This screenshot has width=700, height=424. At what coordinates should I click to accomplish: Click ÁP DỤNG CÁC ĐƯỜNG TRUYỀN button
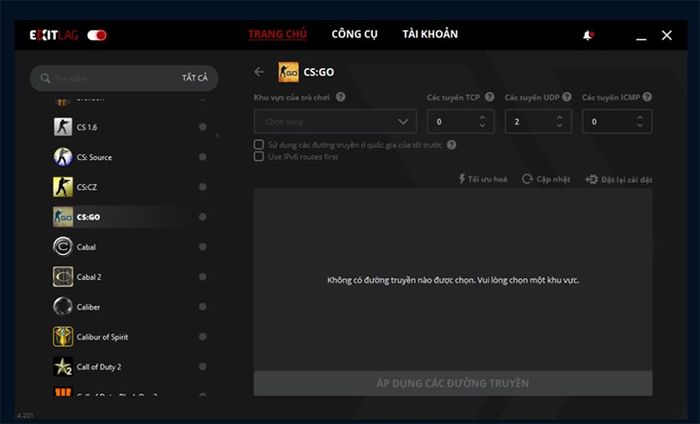453,383
